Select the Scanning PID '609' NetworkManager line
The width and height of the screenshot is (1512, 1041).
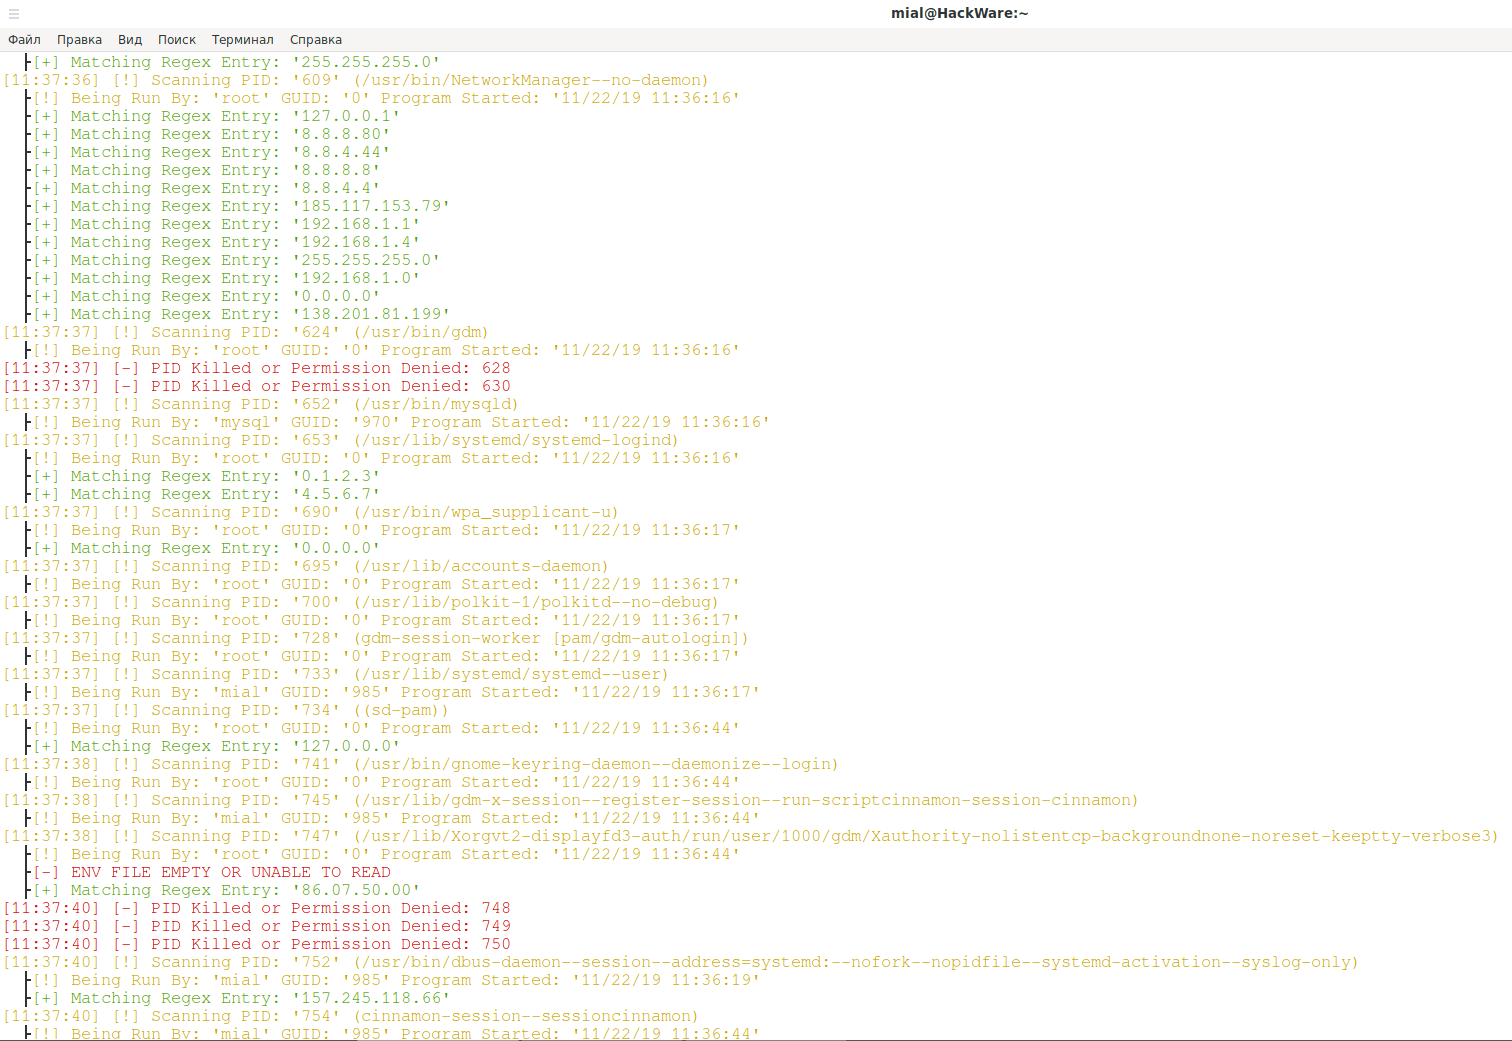pyautogui.click(x=356, y=80)
